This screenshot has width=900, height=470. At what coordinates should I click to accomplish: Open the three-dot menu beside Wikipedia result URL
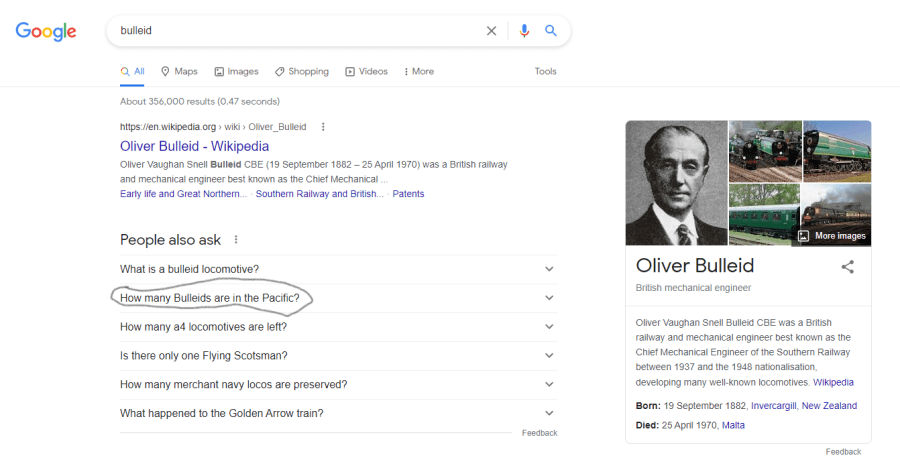tap(323, 127)
